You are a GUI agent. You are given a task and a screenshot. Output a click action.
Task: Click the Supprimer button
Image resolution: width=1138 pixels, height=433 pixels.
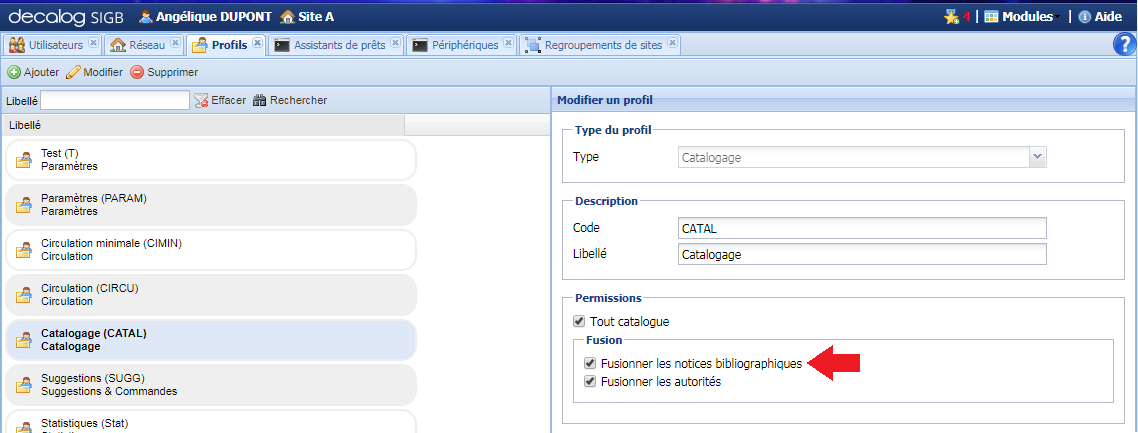pos(164,73)
